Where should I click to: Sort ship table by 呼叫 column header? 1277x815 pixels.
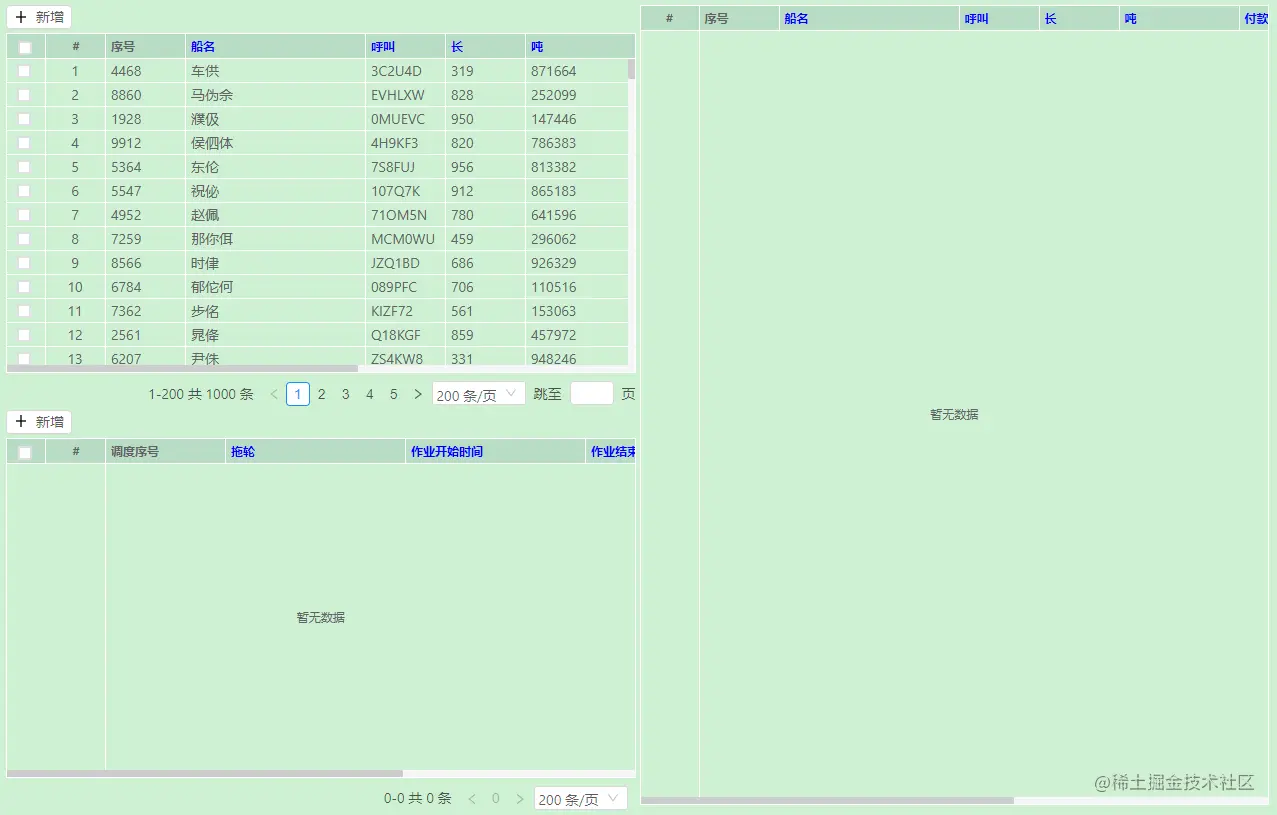tap(406, 47)
